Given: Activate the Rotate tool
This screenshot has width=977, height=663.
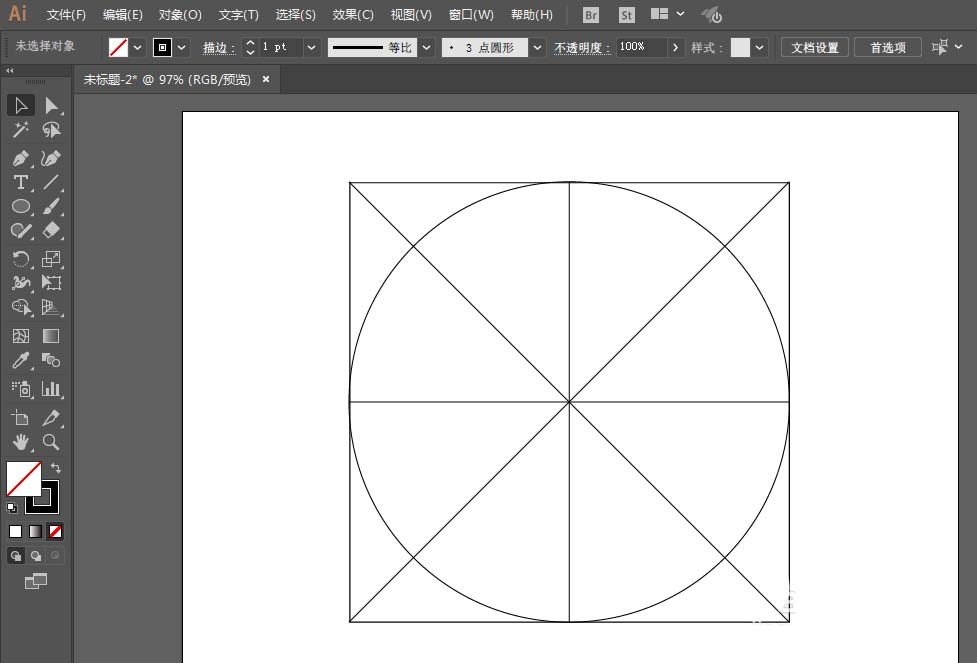Looking at the screenshot, I should (x=21, y=259).
